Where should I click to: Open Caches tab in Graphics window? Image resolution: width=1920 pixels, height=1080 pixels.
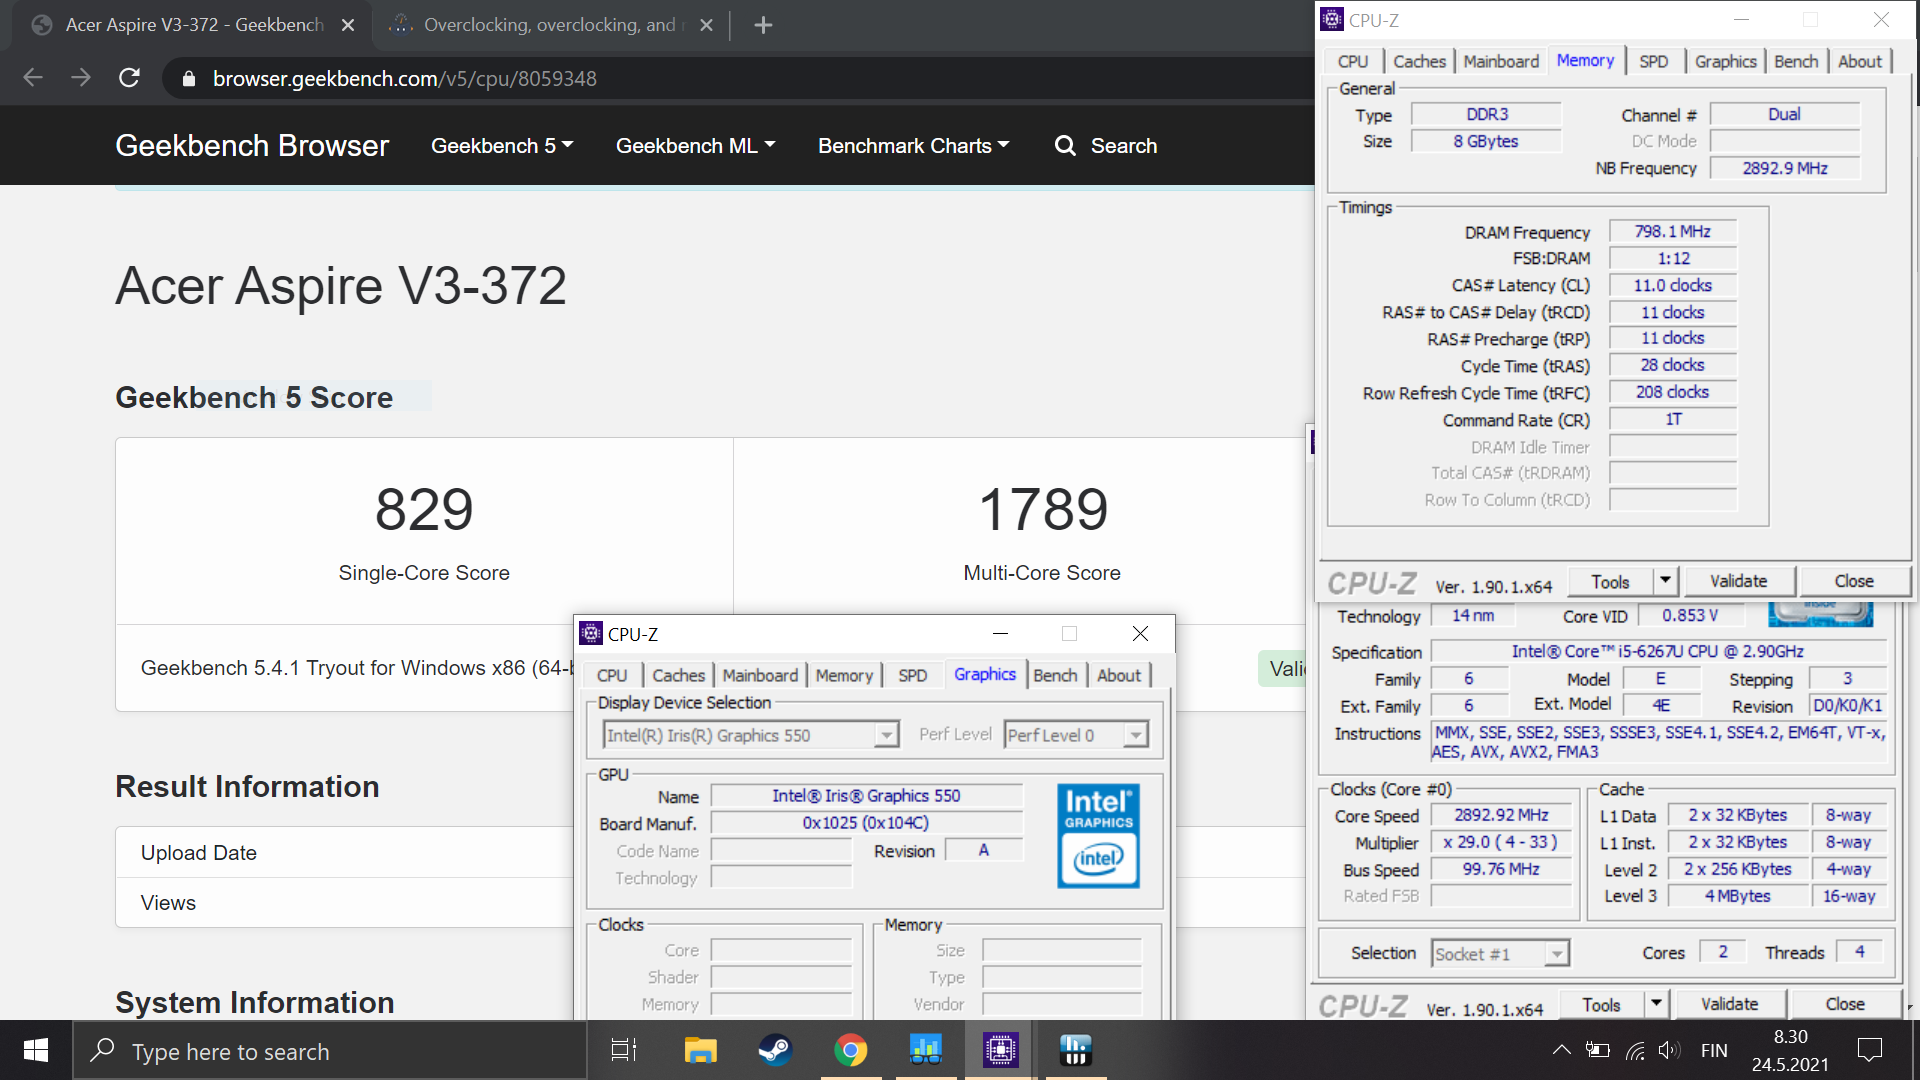click(678, 675)
